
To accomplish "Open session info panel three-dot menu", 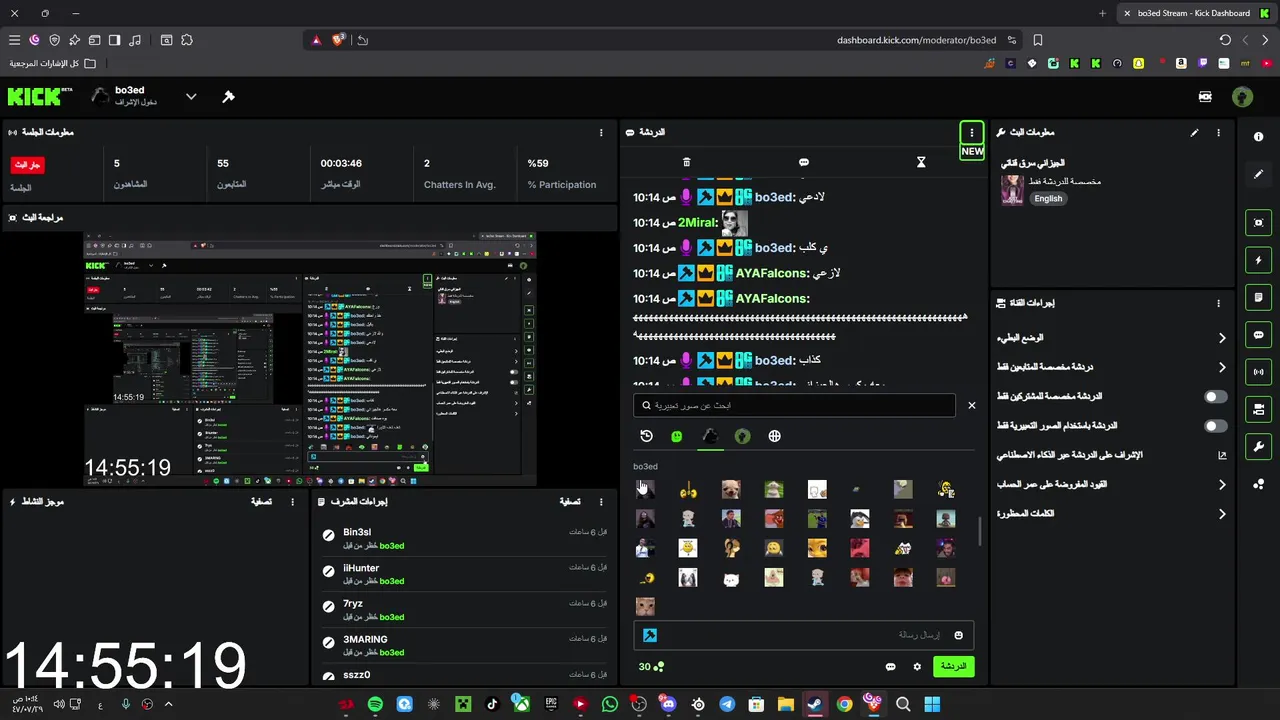I will click(x=601, y=133).
